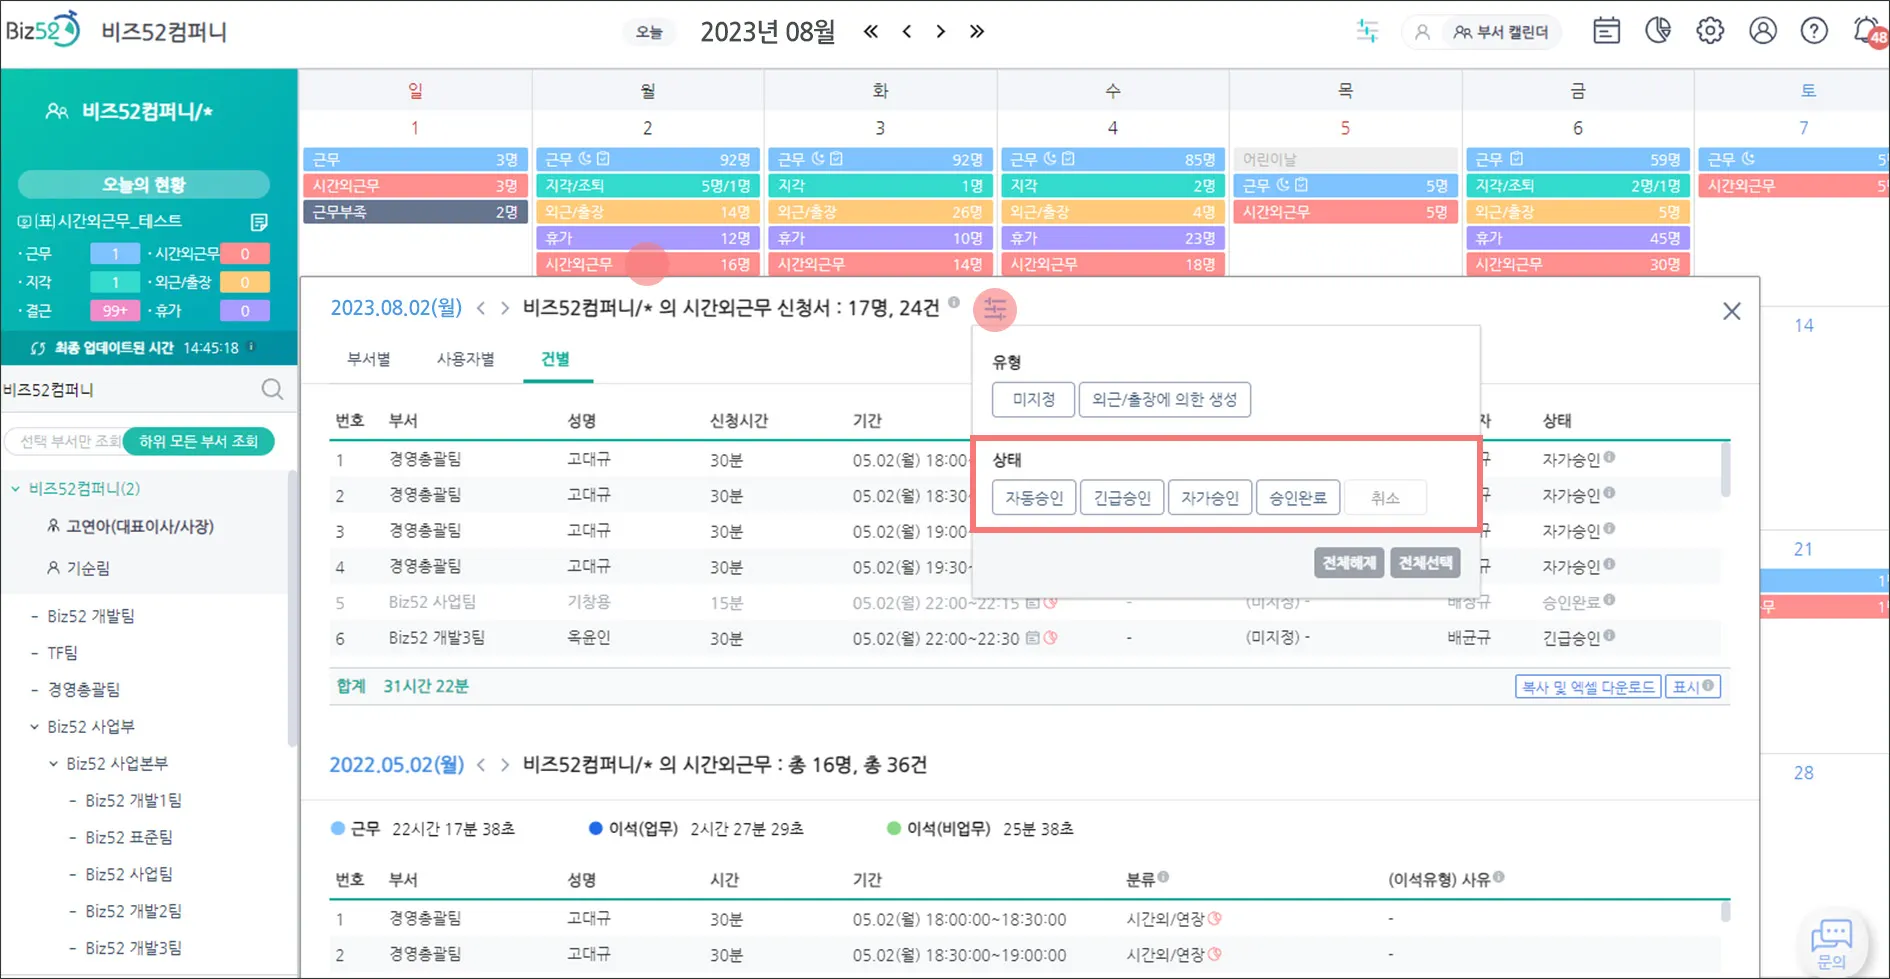This screenshot has height=979, width=1890.
Task: Open the calendar filter settings icon in top bar
Action: (1367, 31)
